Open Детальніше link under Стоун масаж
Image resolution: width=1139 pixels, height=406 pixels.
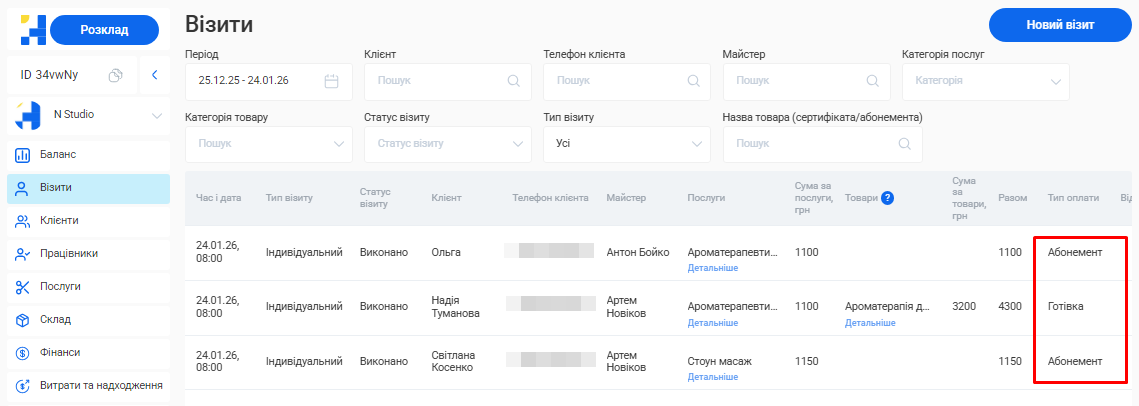click(713, 377)
